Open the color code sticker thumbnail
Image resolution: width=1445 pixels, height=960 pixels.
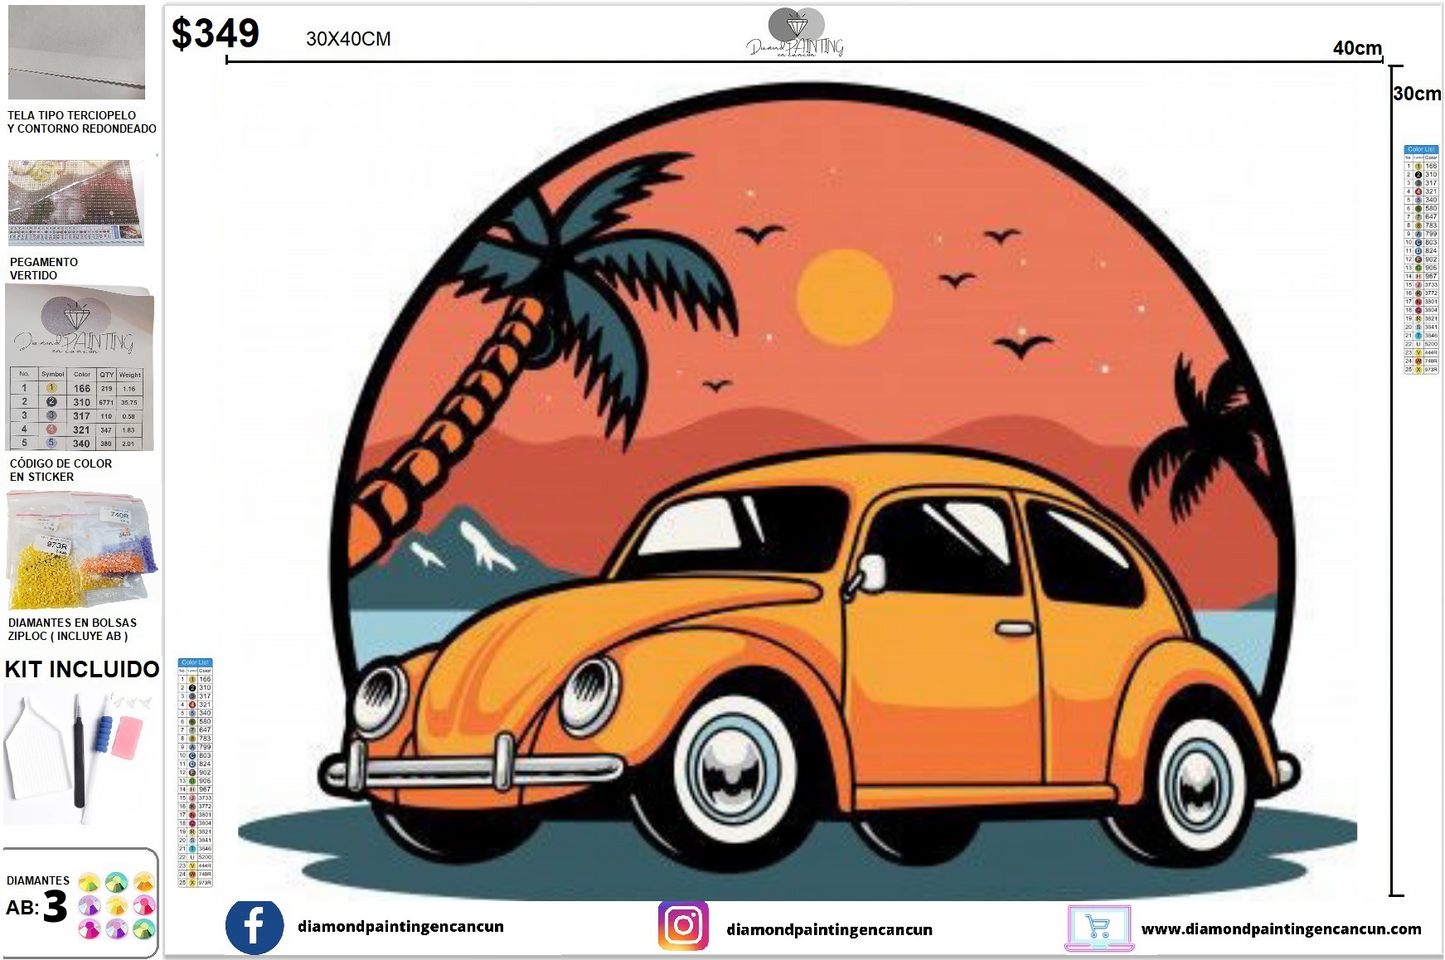coord(80,369)
